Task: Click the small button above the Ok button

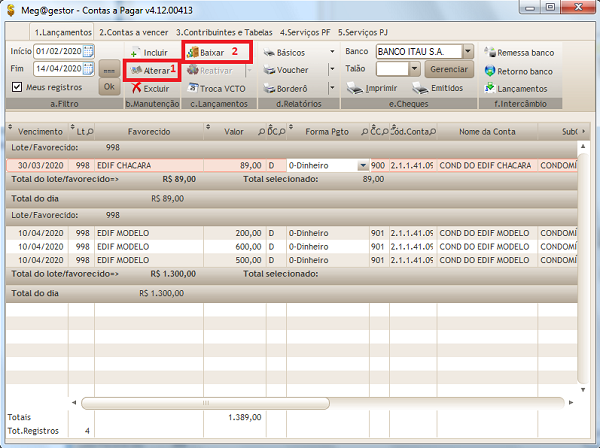Action: (x=109, y=69)
